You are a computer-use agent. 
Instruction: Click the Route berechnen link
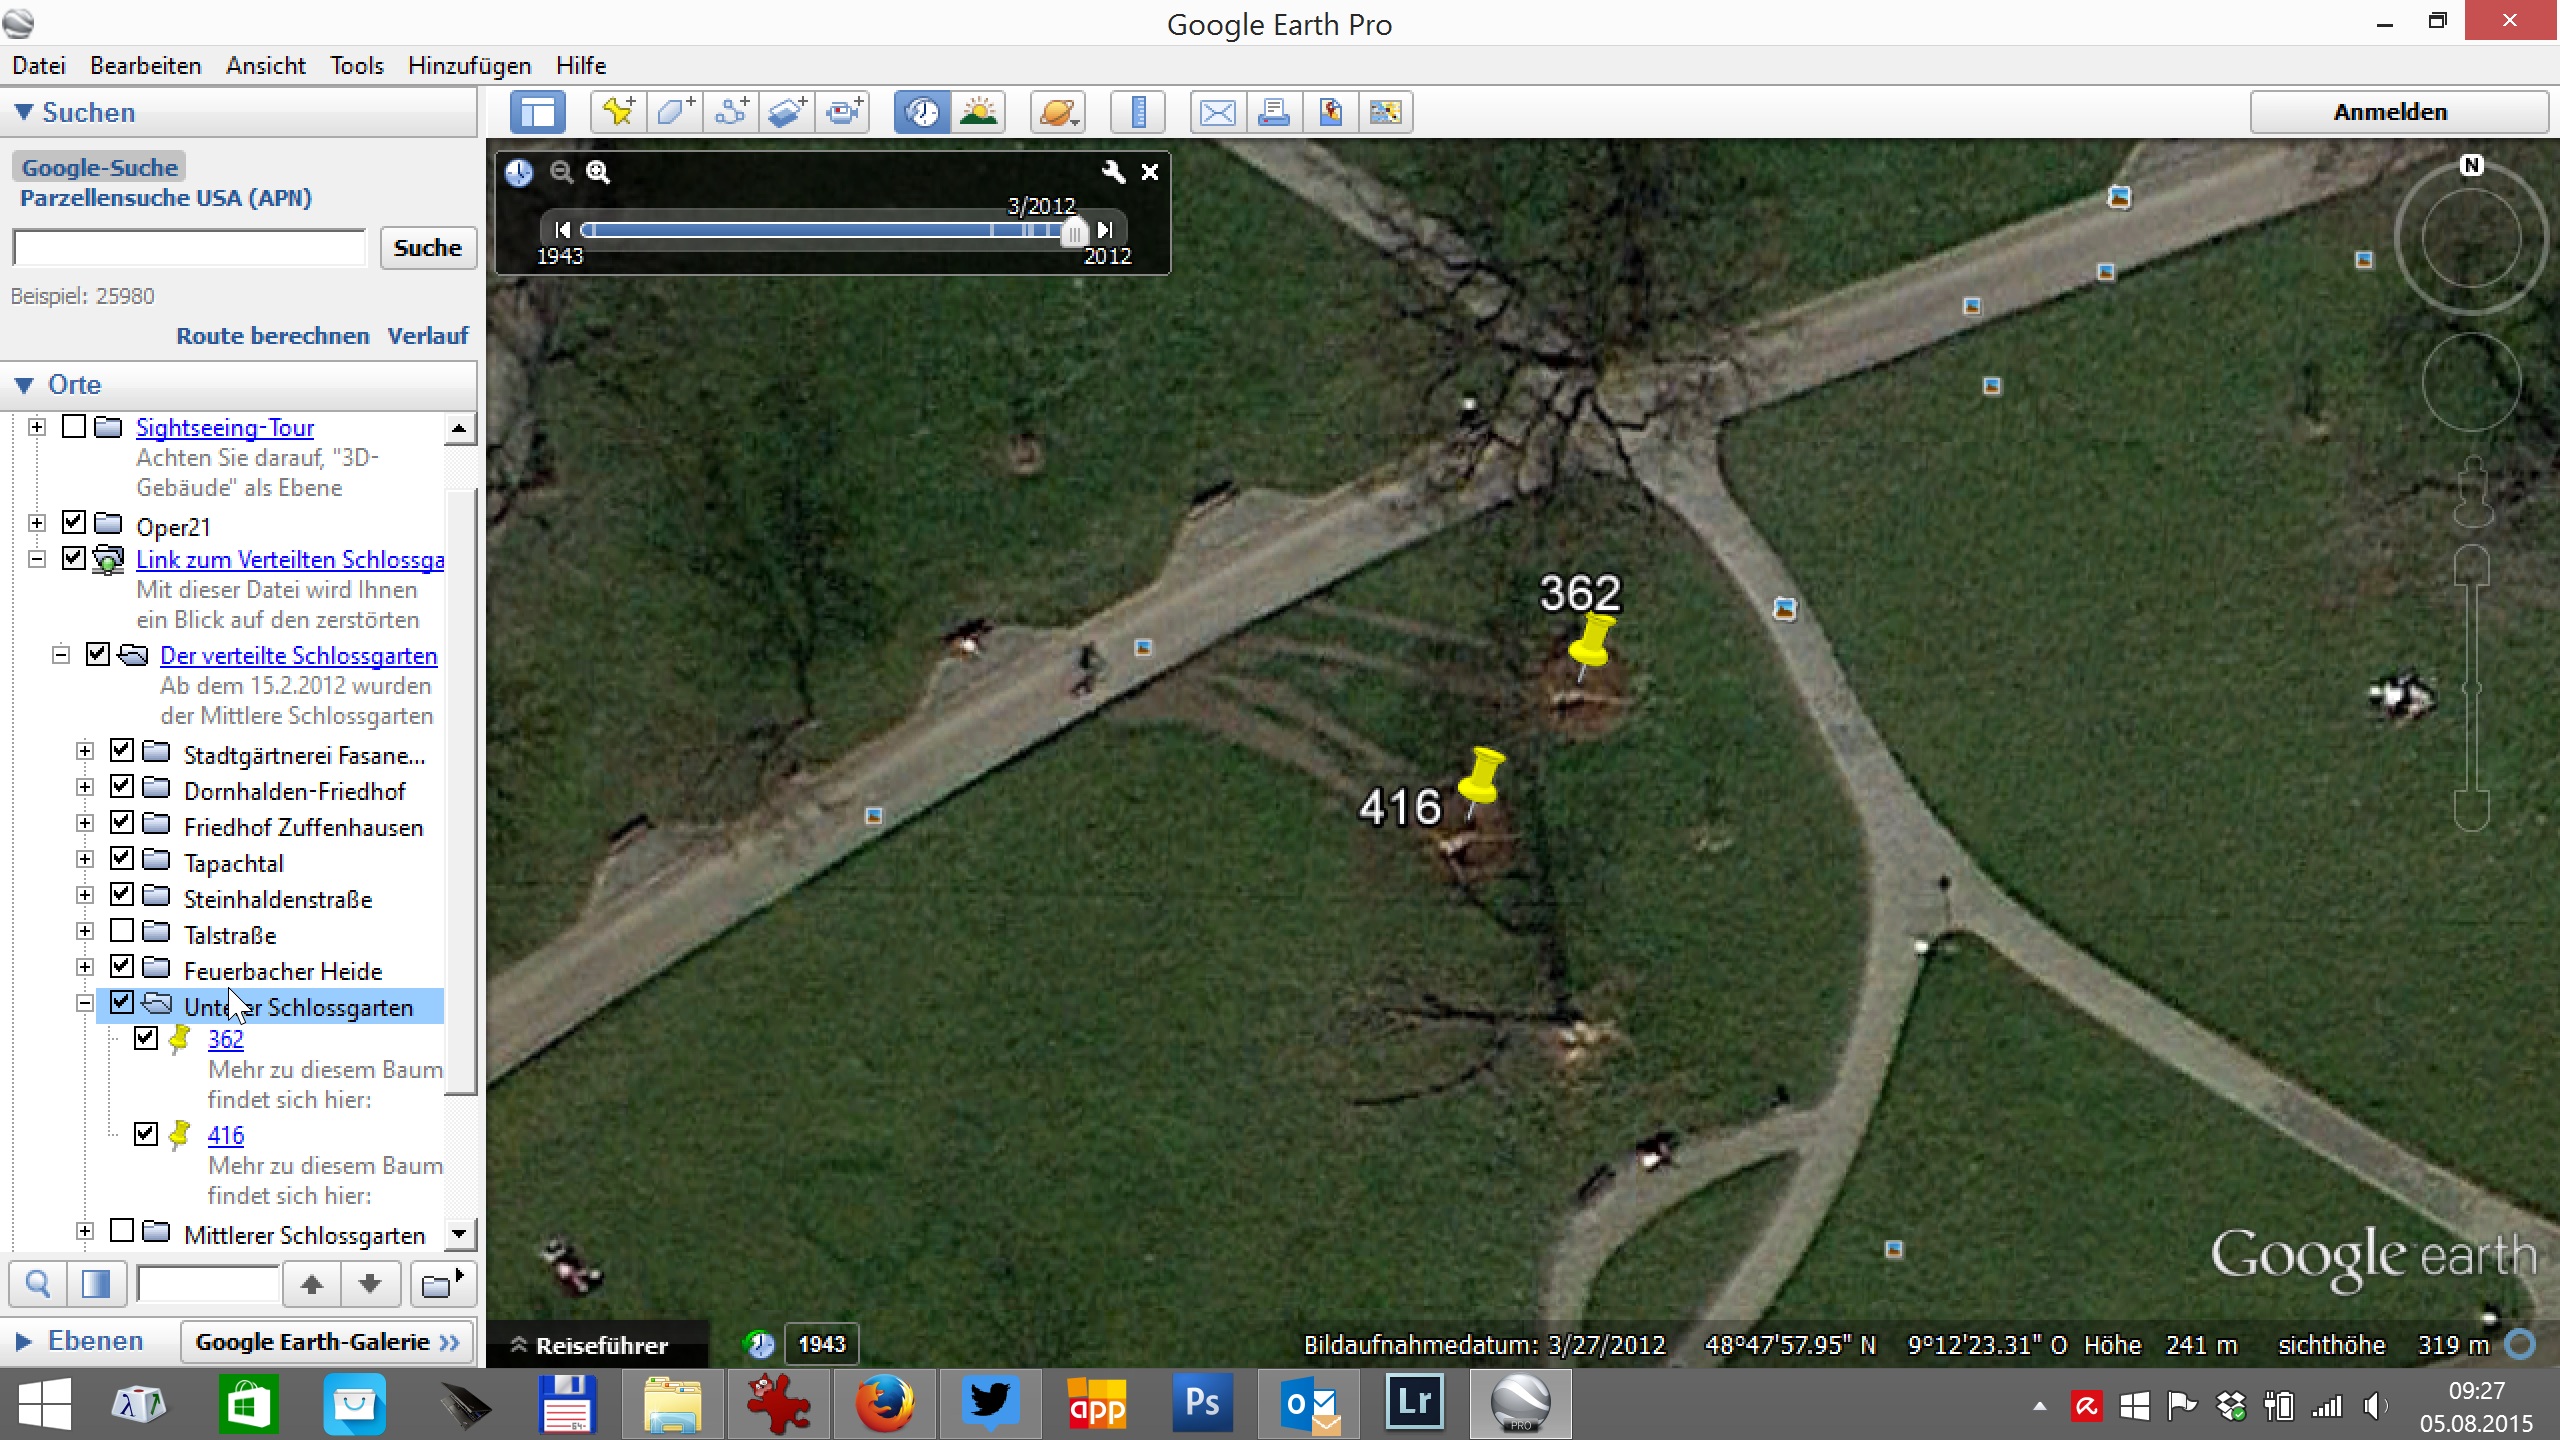pos(272,336)
